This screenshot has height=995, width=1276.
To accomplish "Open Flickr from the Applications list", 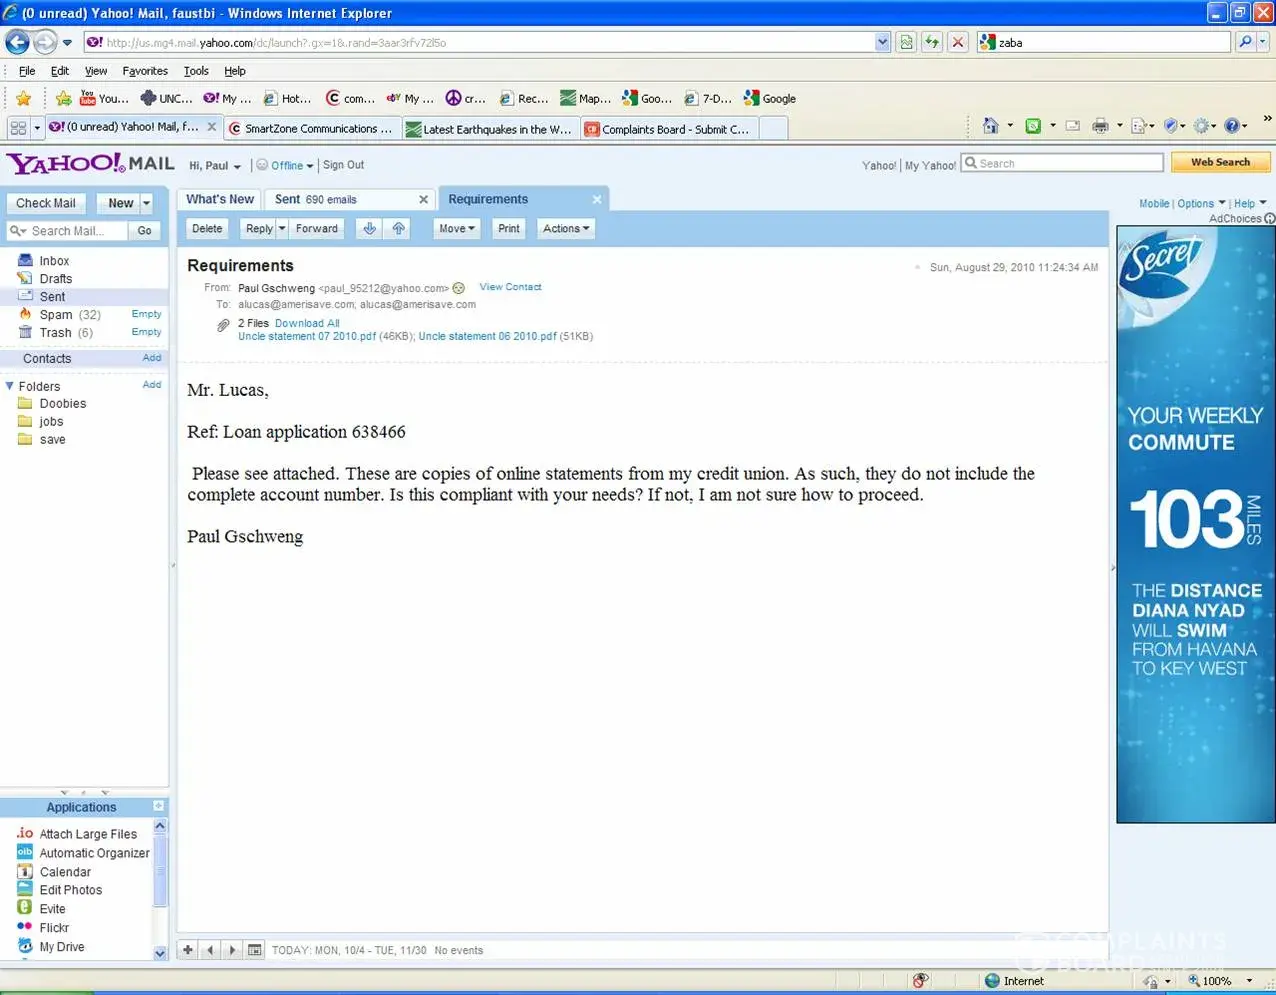I will click(x=54, y=928).
